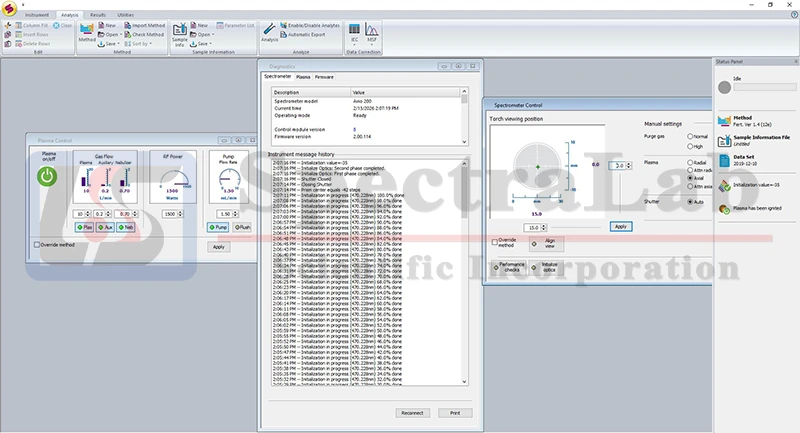Open the Sort by dropdown

[141, 44]
